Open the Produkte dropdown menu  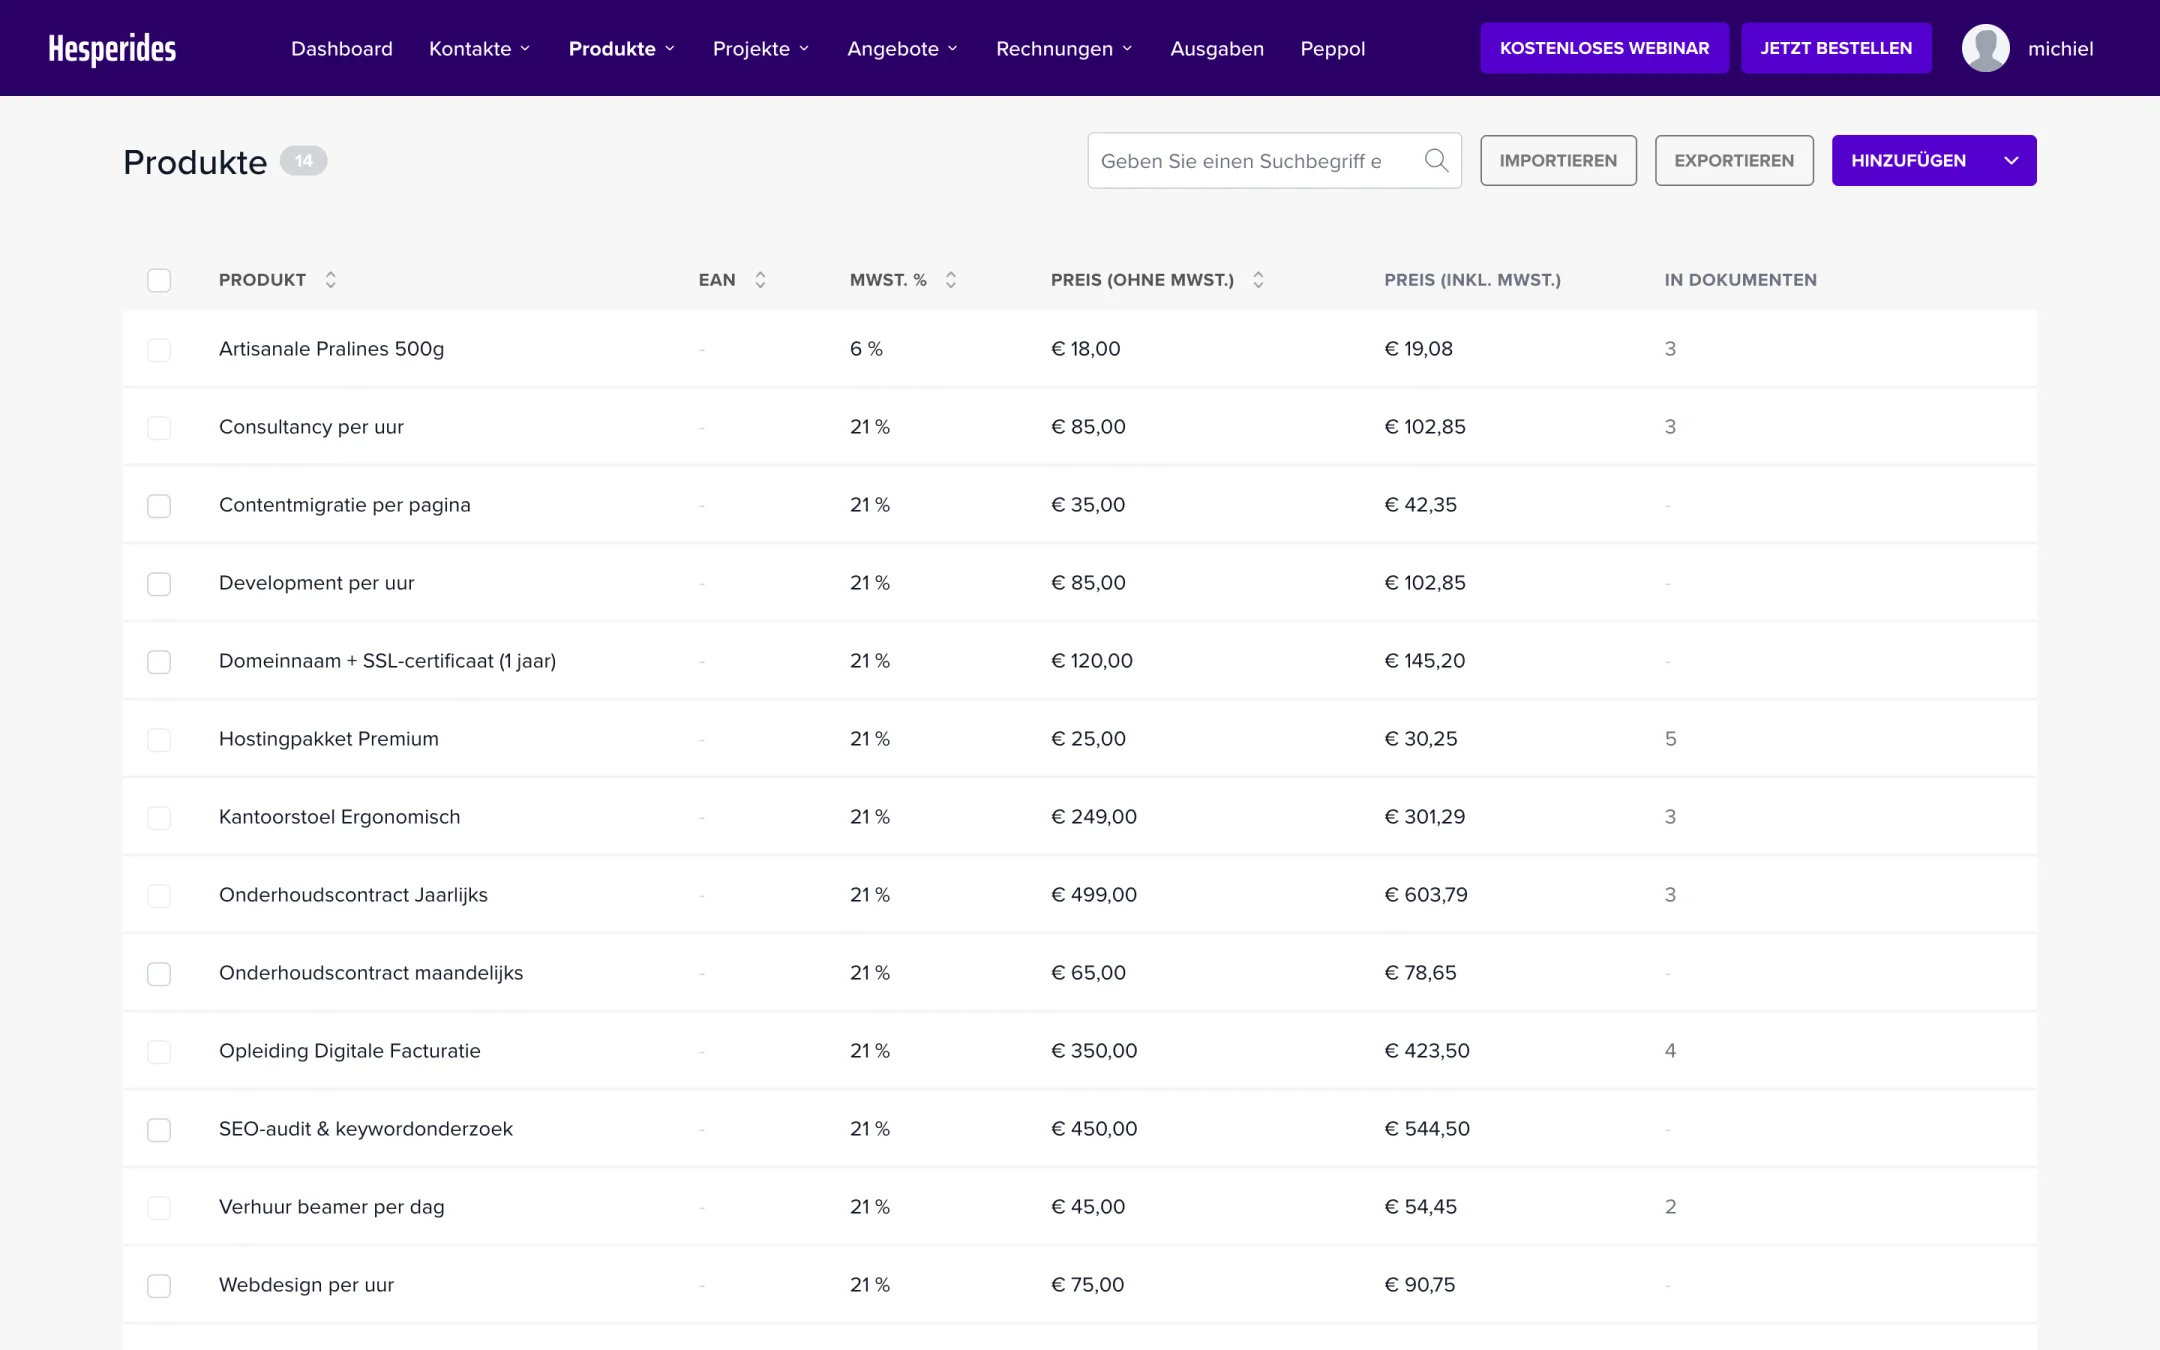621,48
